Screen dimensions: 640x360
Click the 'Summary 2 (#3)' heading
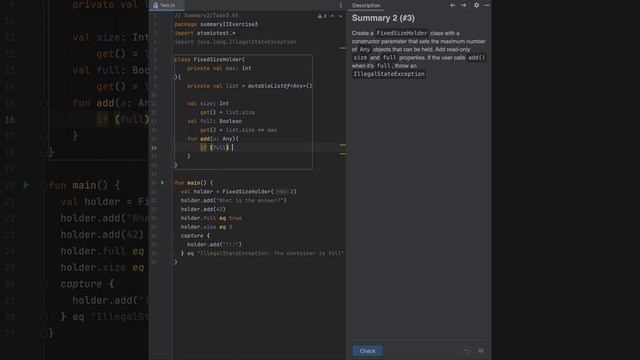point(383,18)
